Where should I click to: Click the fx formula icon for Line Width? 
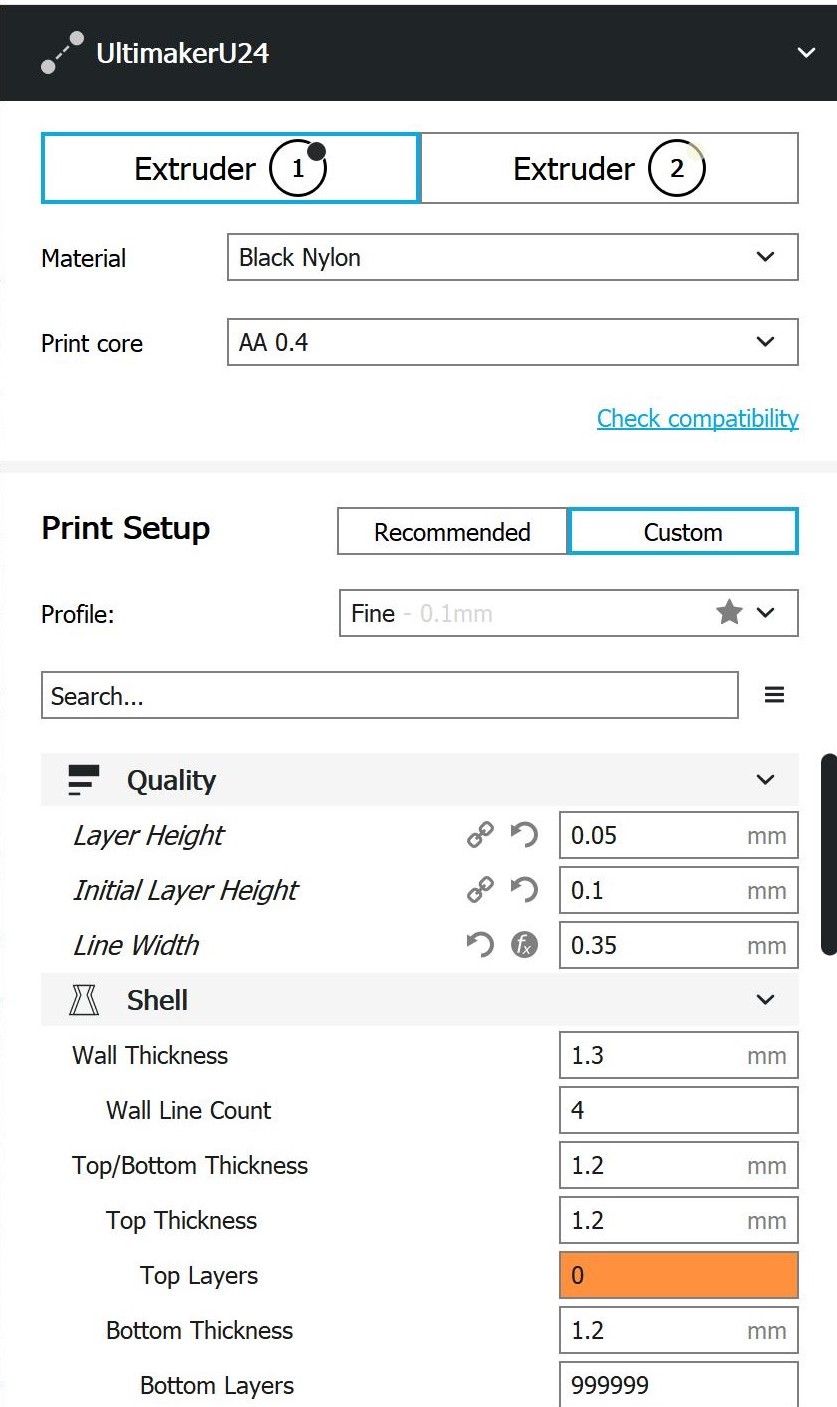(524, 945)
